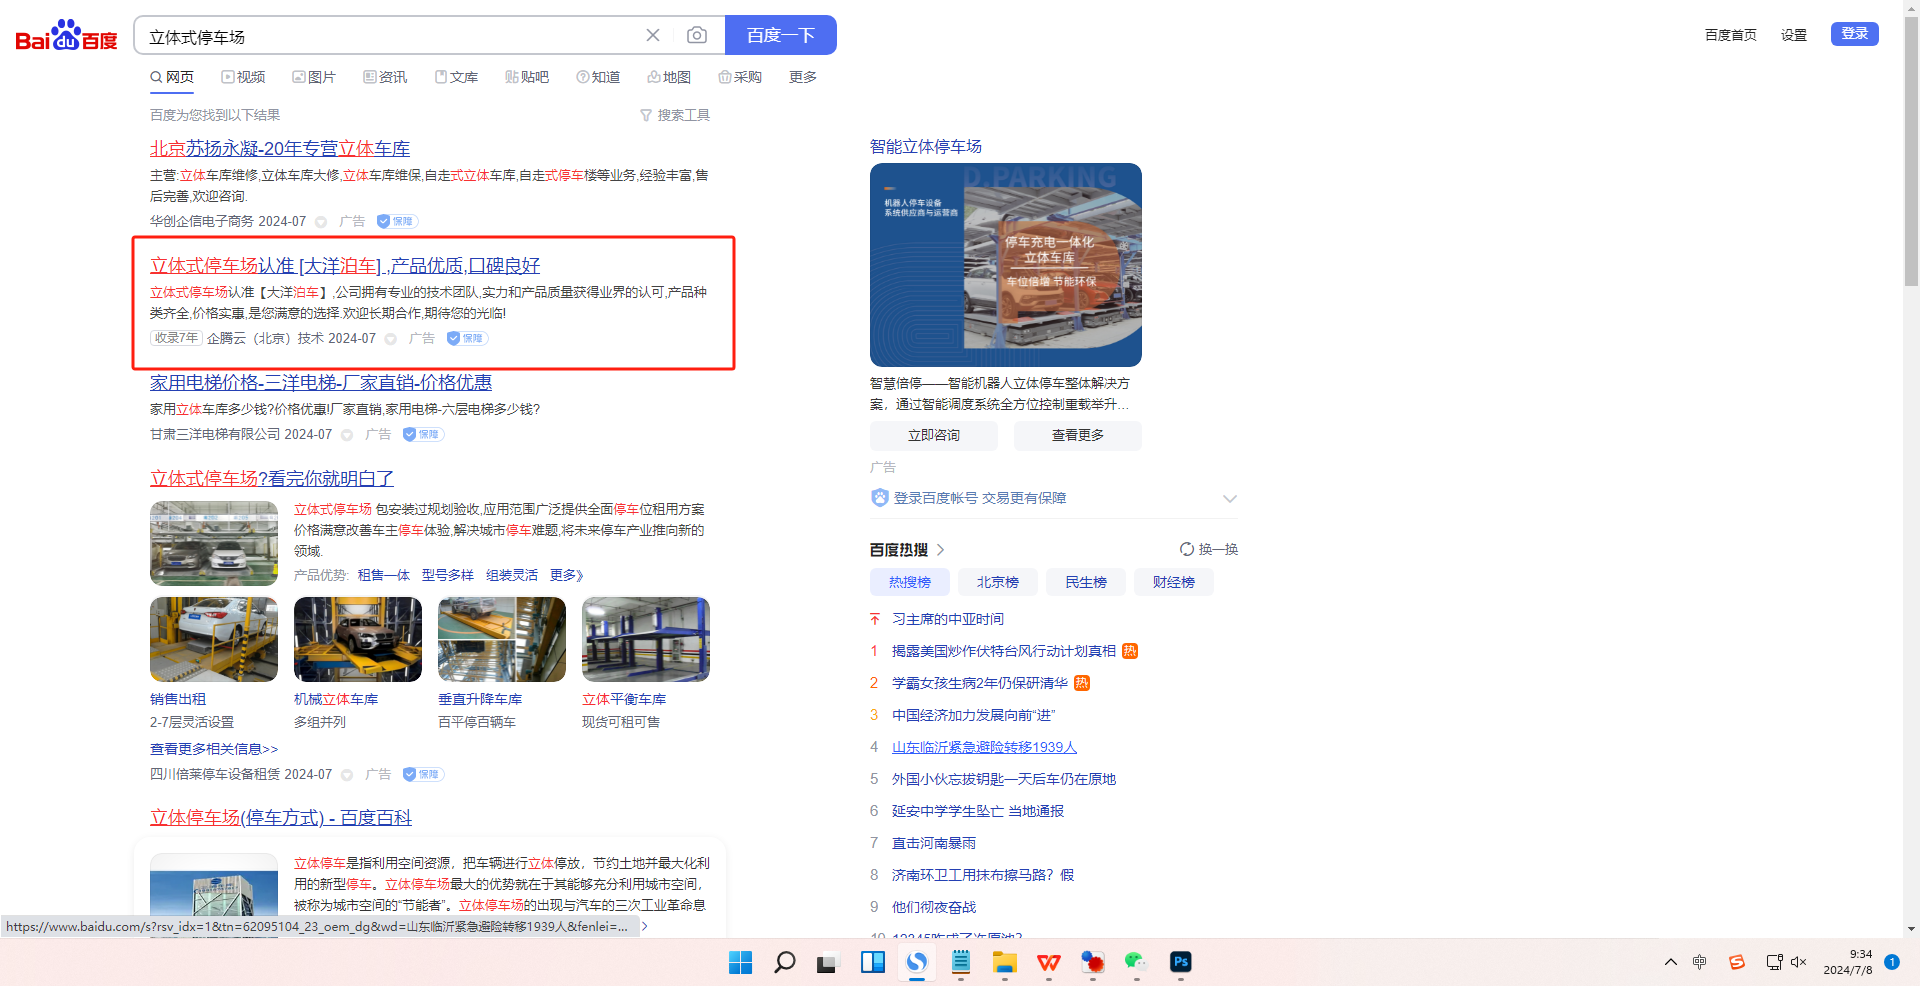Click the search tools filter (搜索工具)
Viewport: 1920px width, 986px height.
pos(675,115)
